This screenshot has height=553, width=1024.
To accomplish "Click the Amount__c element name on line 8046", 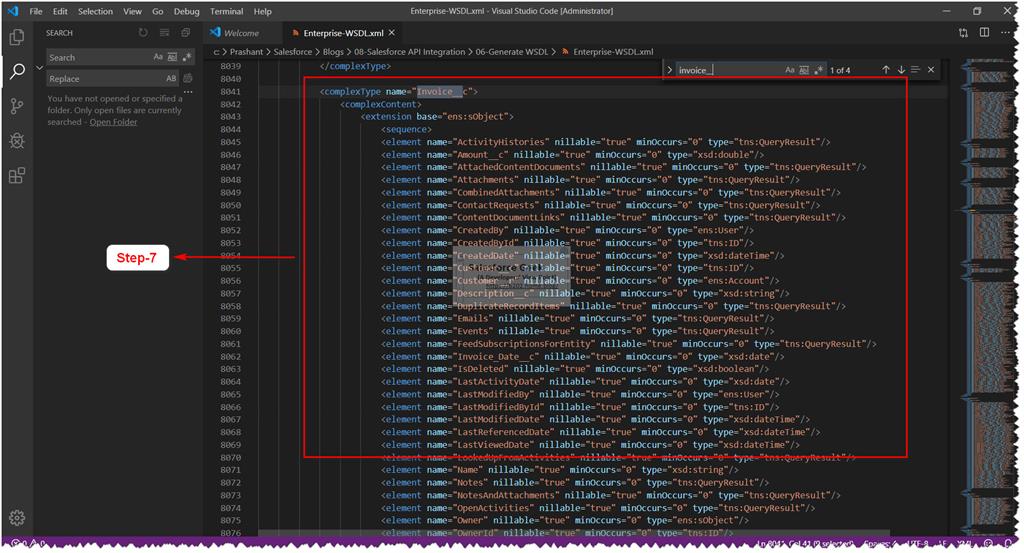I will pos(481,155).
